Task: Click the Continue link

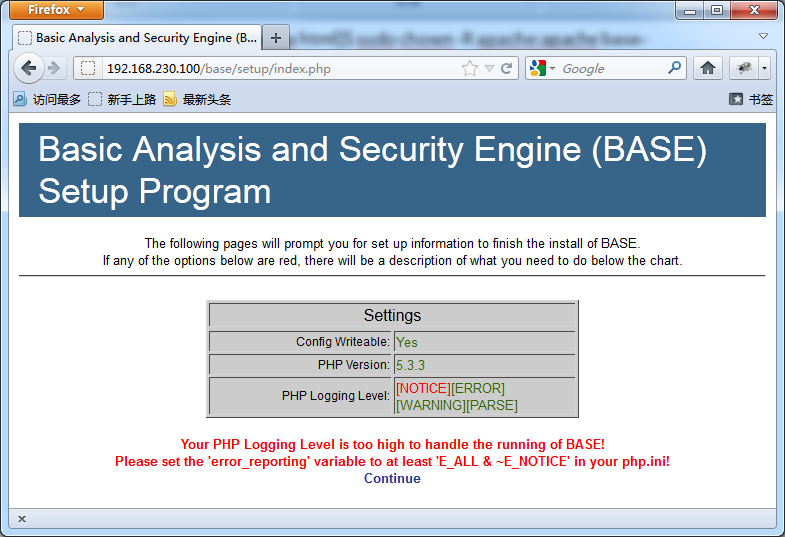Action: click(x=392, y=478)
